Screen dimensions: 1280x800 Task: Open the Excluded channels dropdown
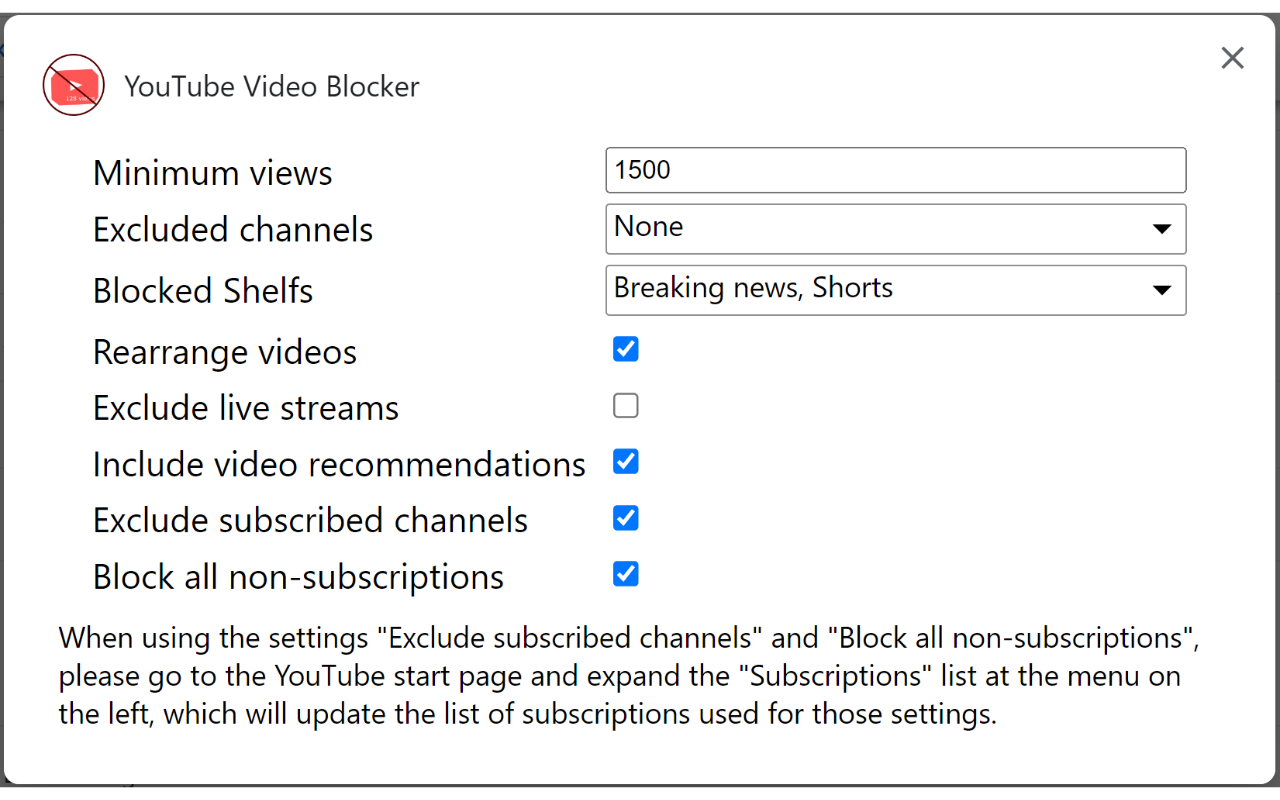[896, 229]
